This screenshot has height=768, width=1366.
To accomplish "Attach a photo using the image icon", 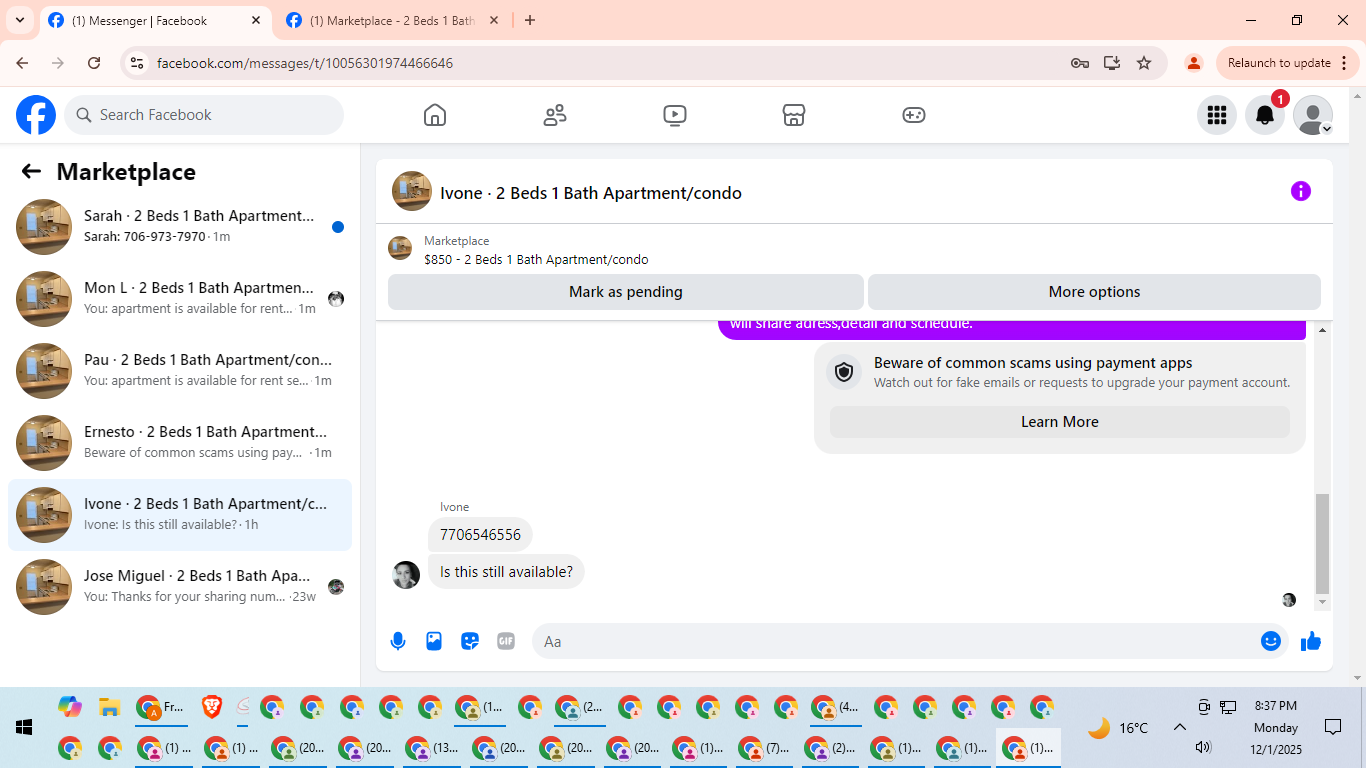I will 434,641.
